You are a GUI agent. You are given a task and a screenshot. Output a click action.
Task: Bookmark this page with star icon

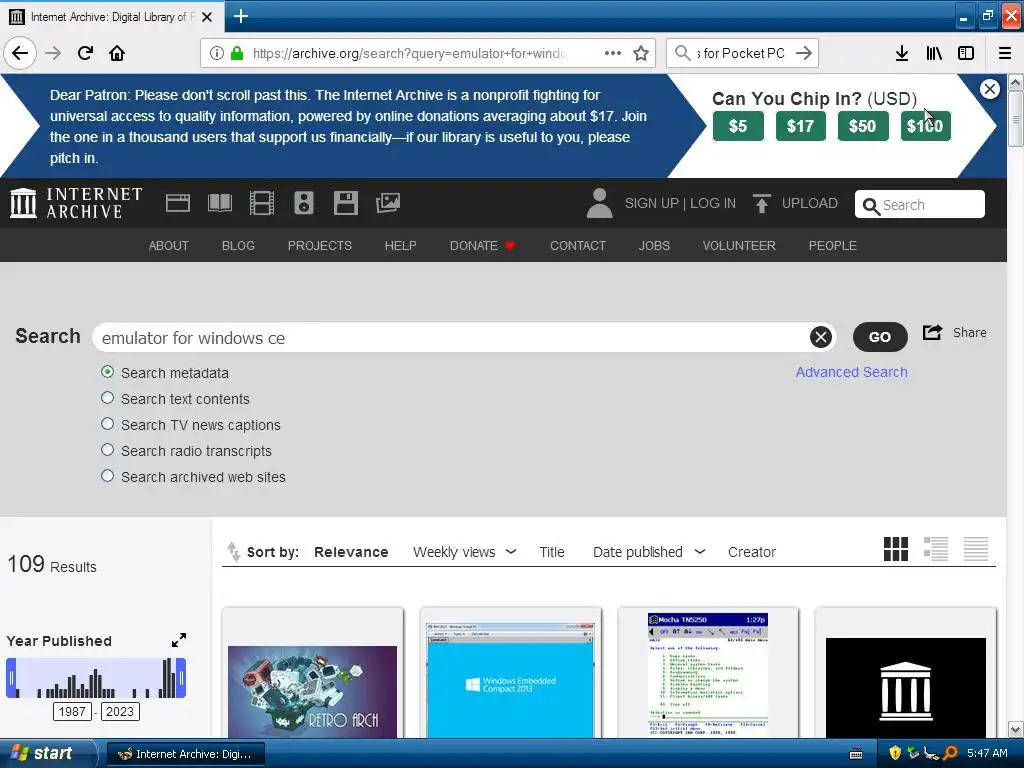[641, 53]
